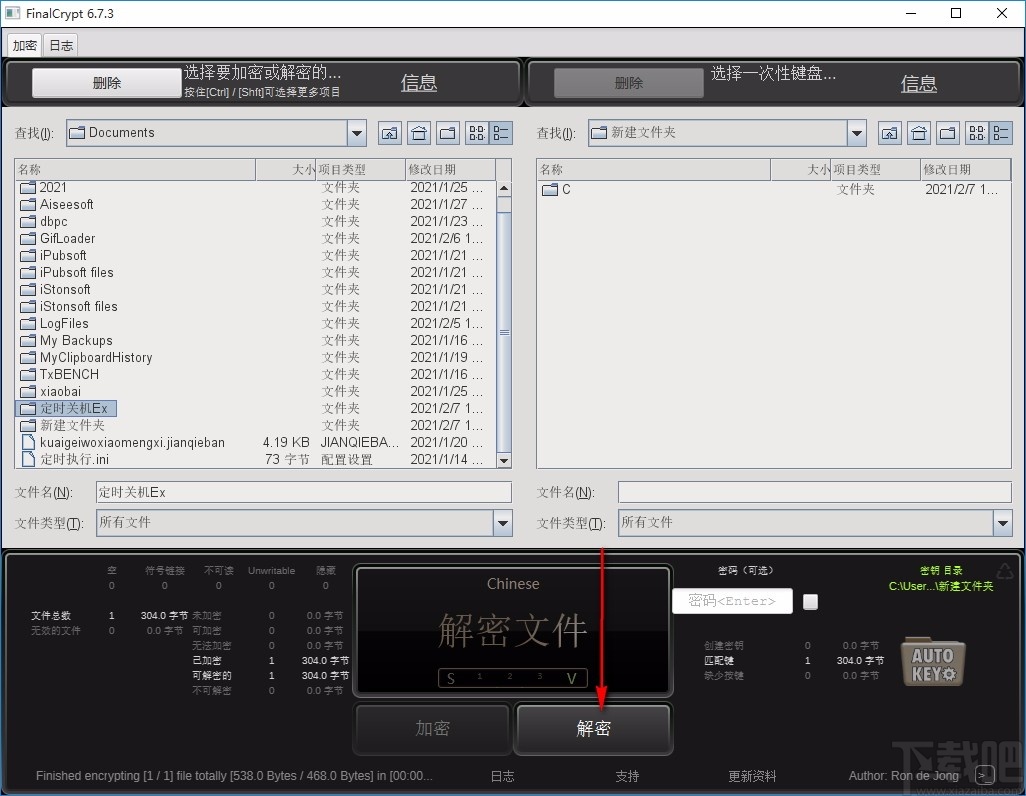Adjust the S-to-V verbosity slider
1026x796 pixels.
pos(512,678)
